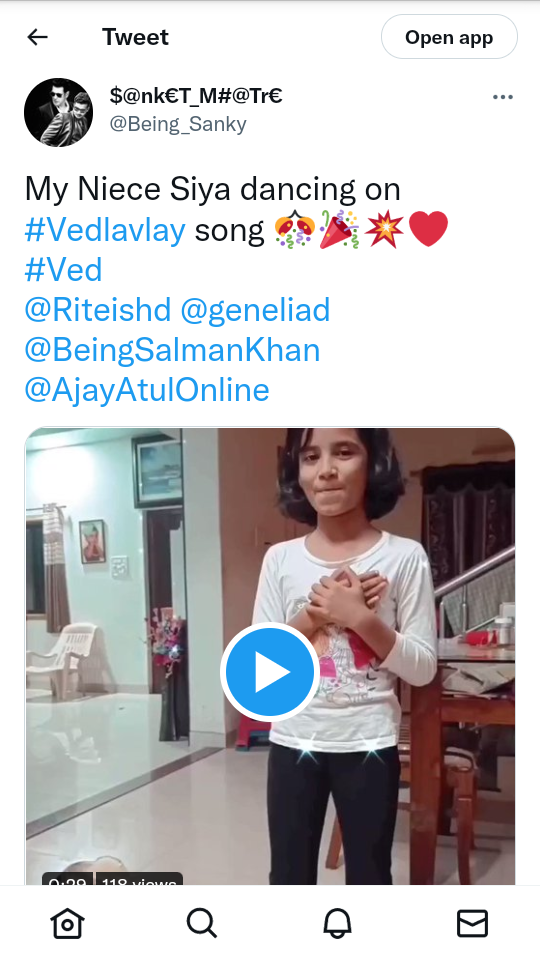Visit the @geneliad mention
Viewport: 540px width, 960px height.
point(255,310)
